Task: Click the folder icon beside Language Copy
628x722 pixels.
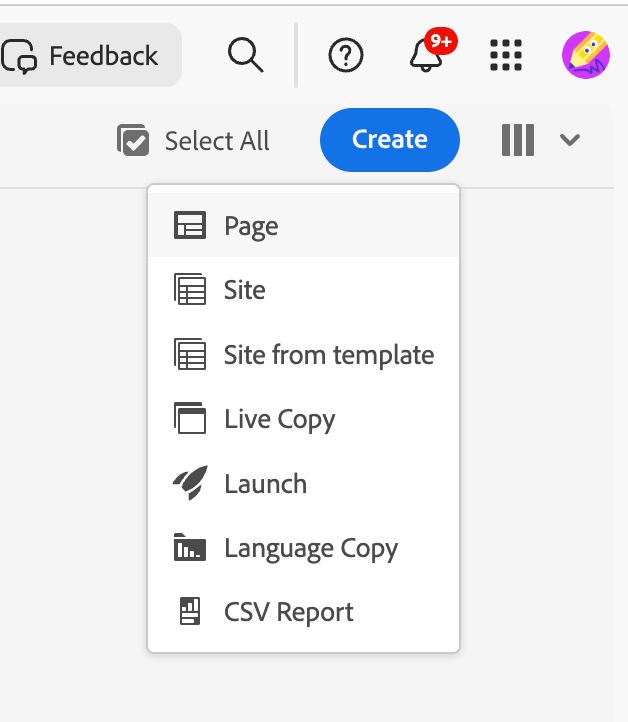Action: click(190, 547)
